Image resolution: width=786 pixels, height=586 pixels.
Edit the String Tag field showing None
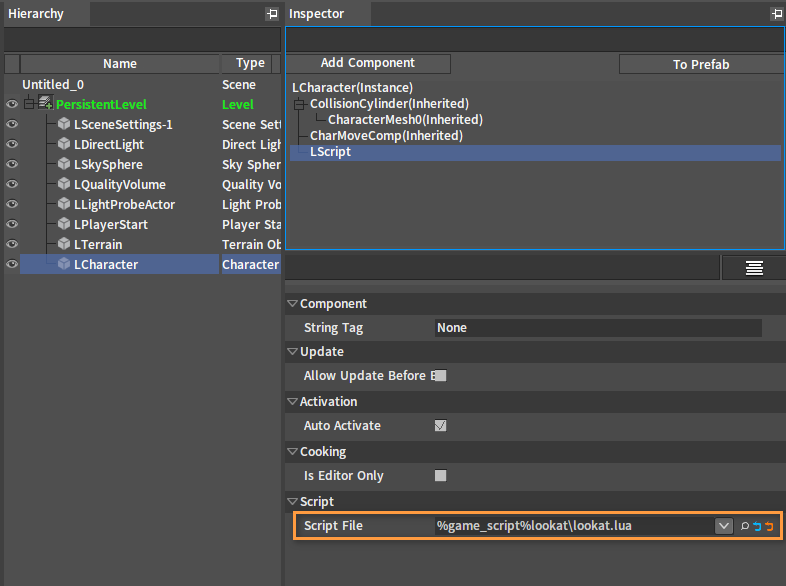point(598,328)
